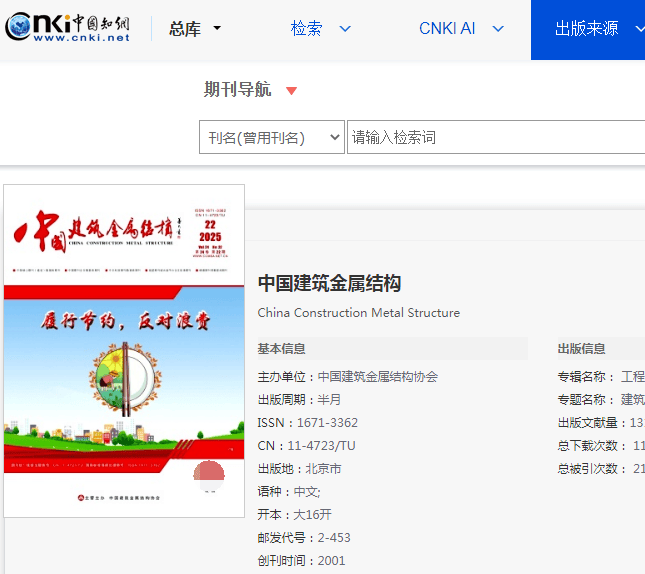Open the 刊名(曾用刊名) search field dropdown
The width and height of the screenshot is (645, 574).
pyautogui.click(x=271, y=137)
